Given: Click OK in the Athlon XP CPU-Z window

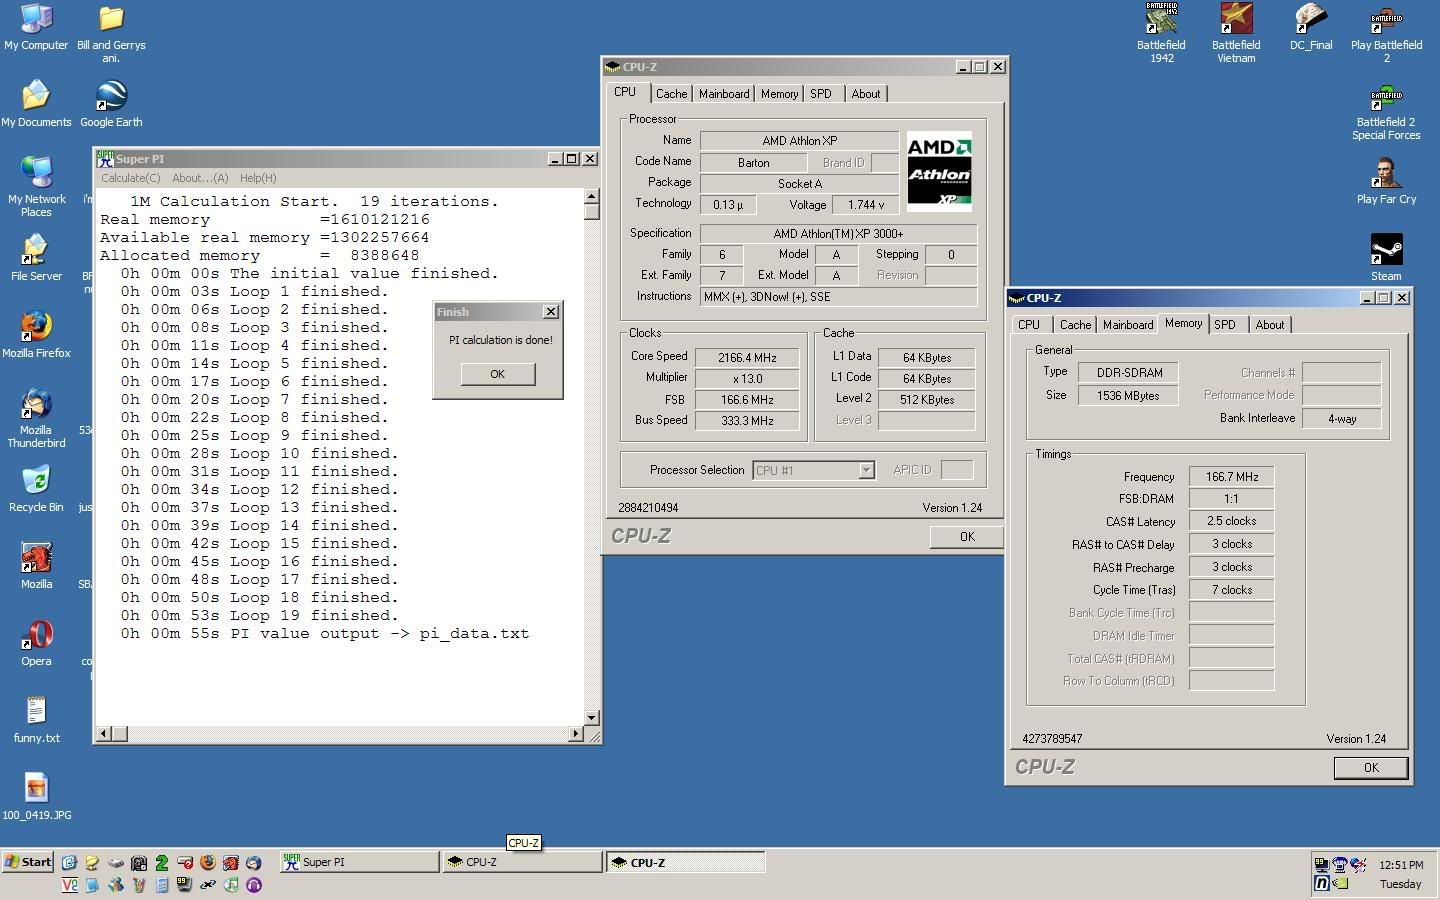Looking at the screenshot, I should point(967,537).
